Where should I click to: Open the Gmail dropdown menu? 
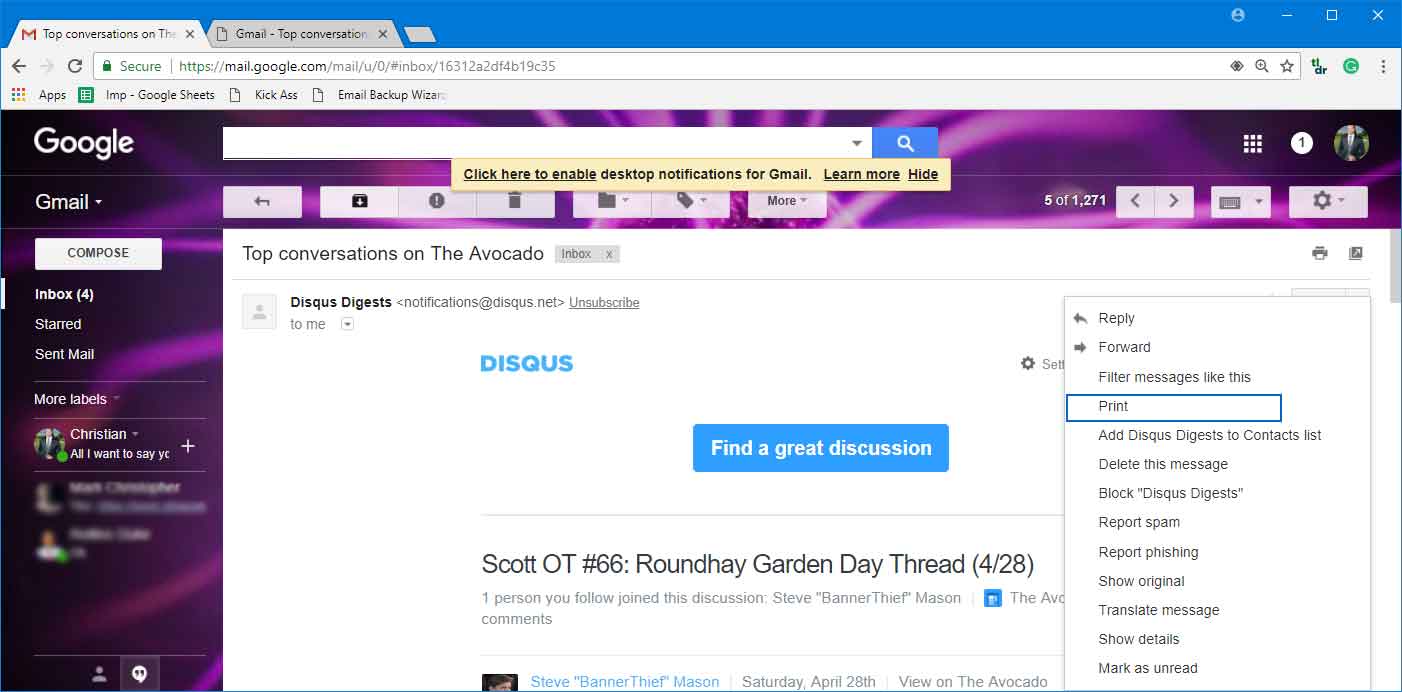pos(69,202)
